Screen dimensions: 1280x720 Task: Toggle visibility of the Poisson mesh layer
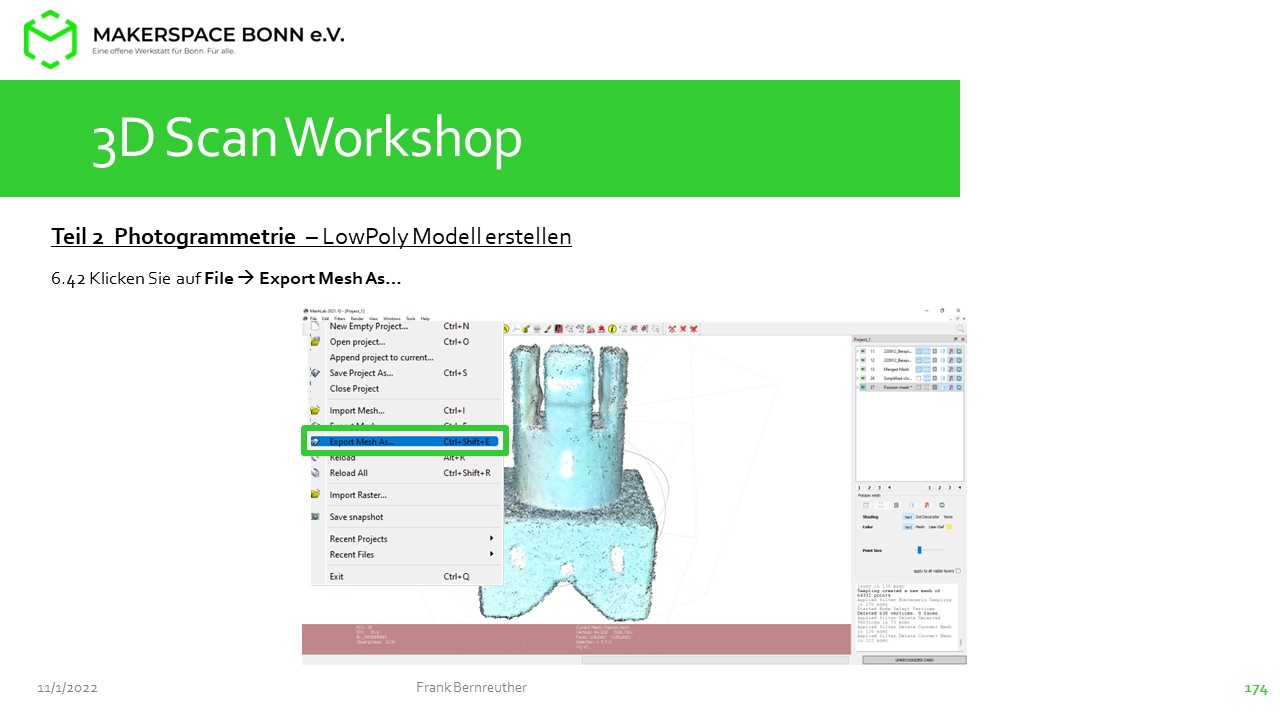tap(863, 387)
